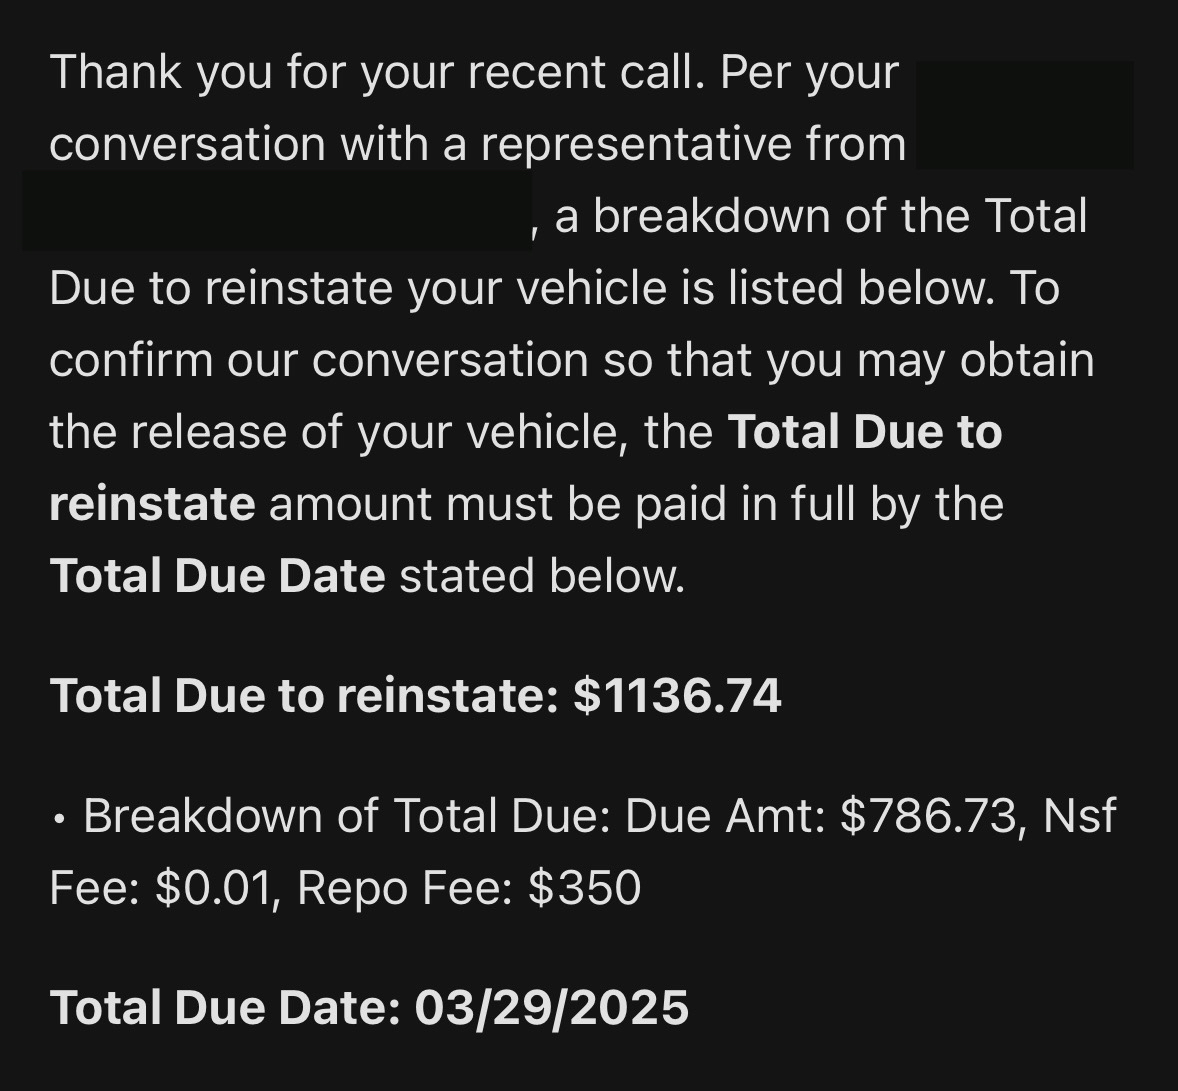Click the redacted block after "Per your"

(1024, 114)
